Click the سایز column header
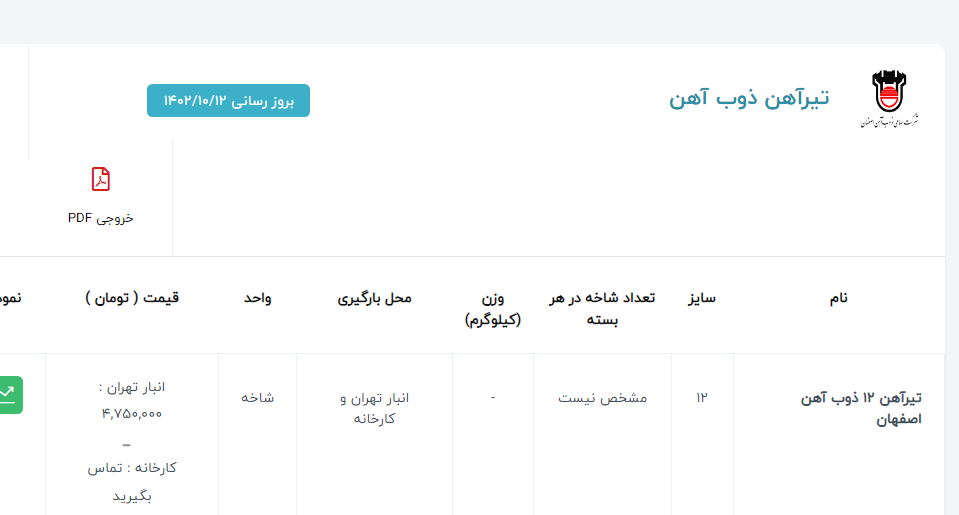The height and width of the screenshot is (515, 959). tap(701, 298)
